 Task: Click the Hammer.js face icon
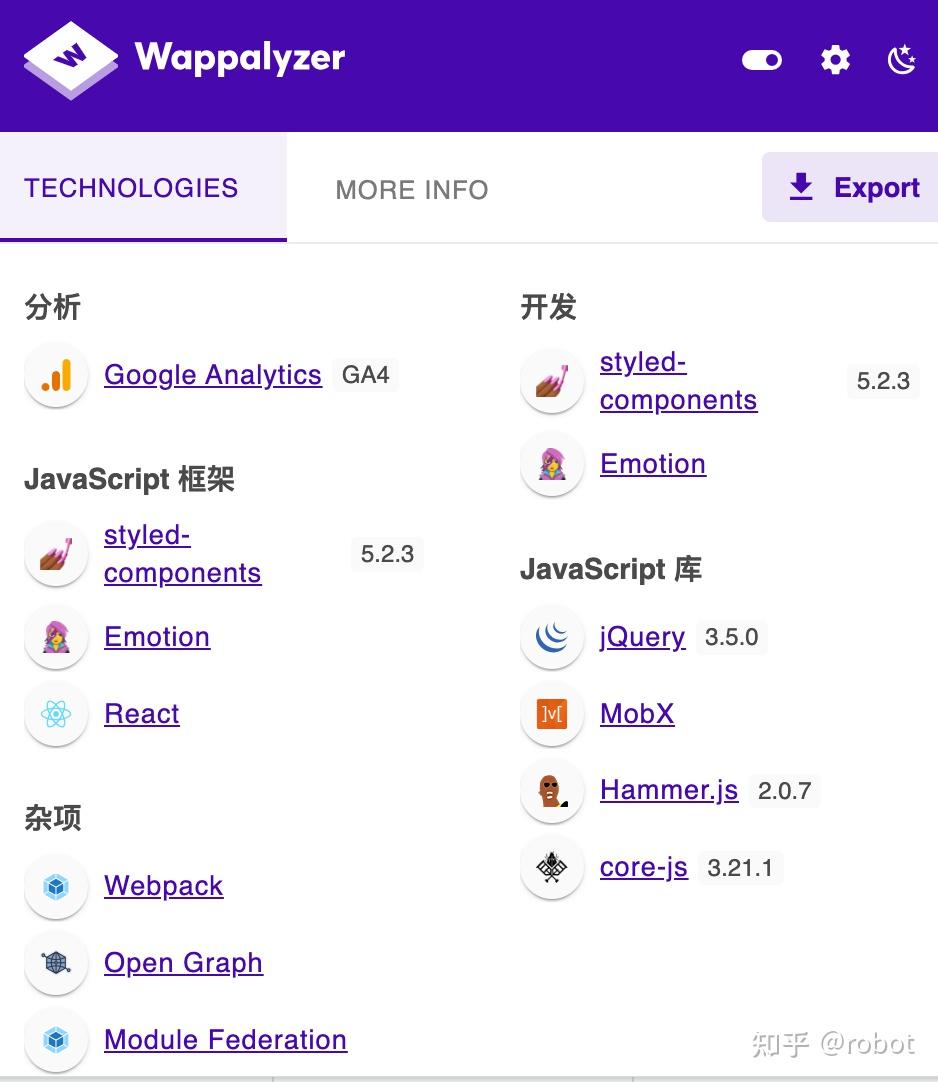coord(552,790)
